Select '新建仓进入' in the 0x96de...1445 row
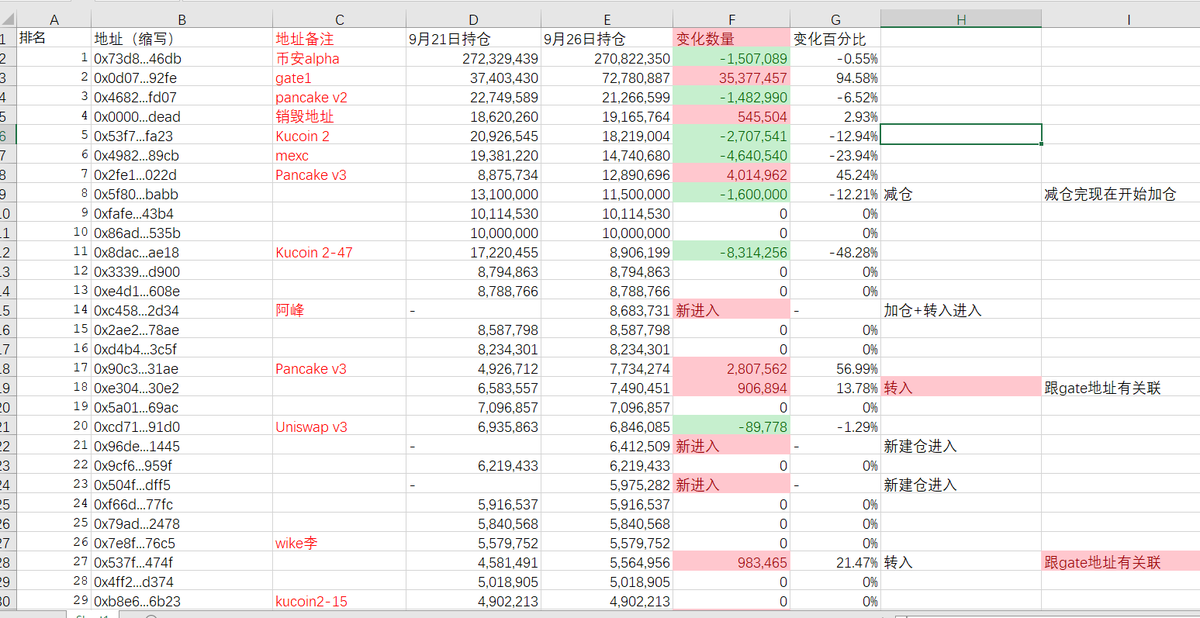Screen dimensions: 1200x618 coord(961,445)
